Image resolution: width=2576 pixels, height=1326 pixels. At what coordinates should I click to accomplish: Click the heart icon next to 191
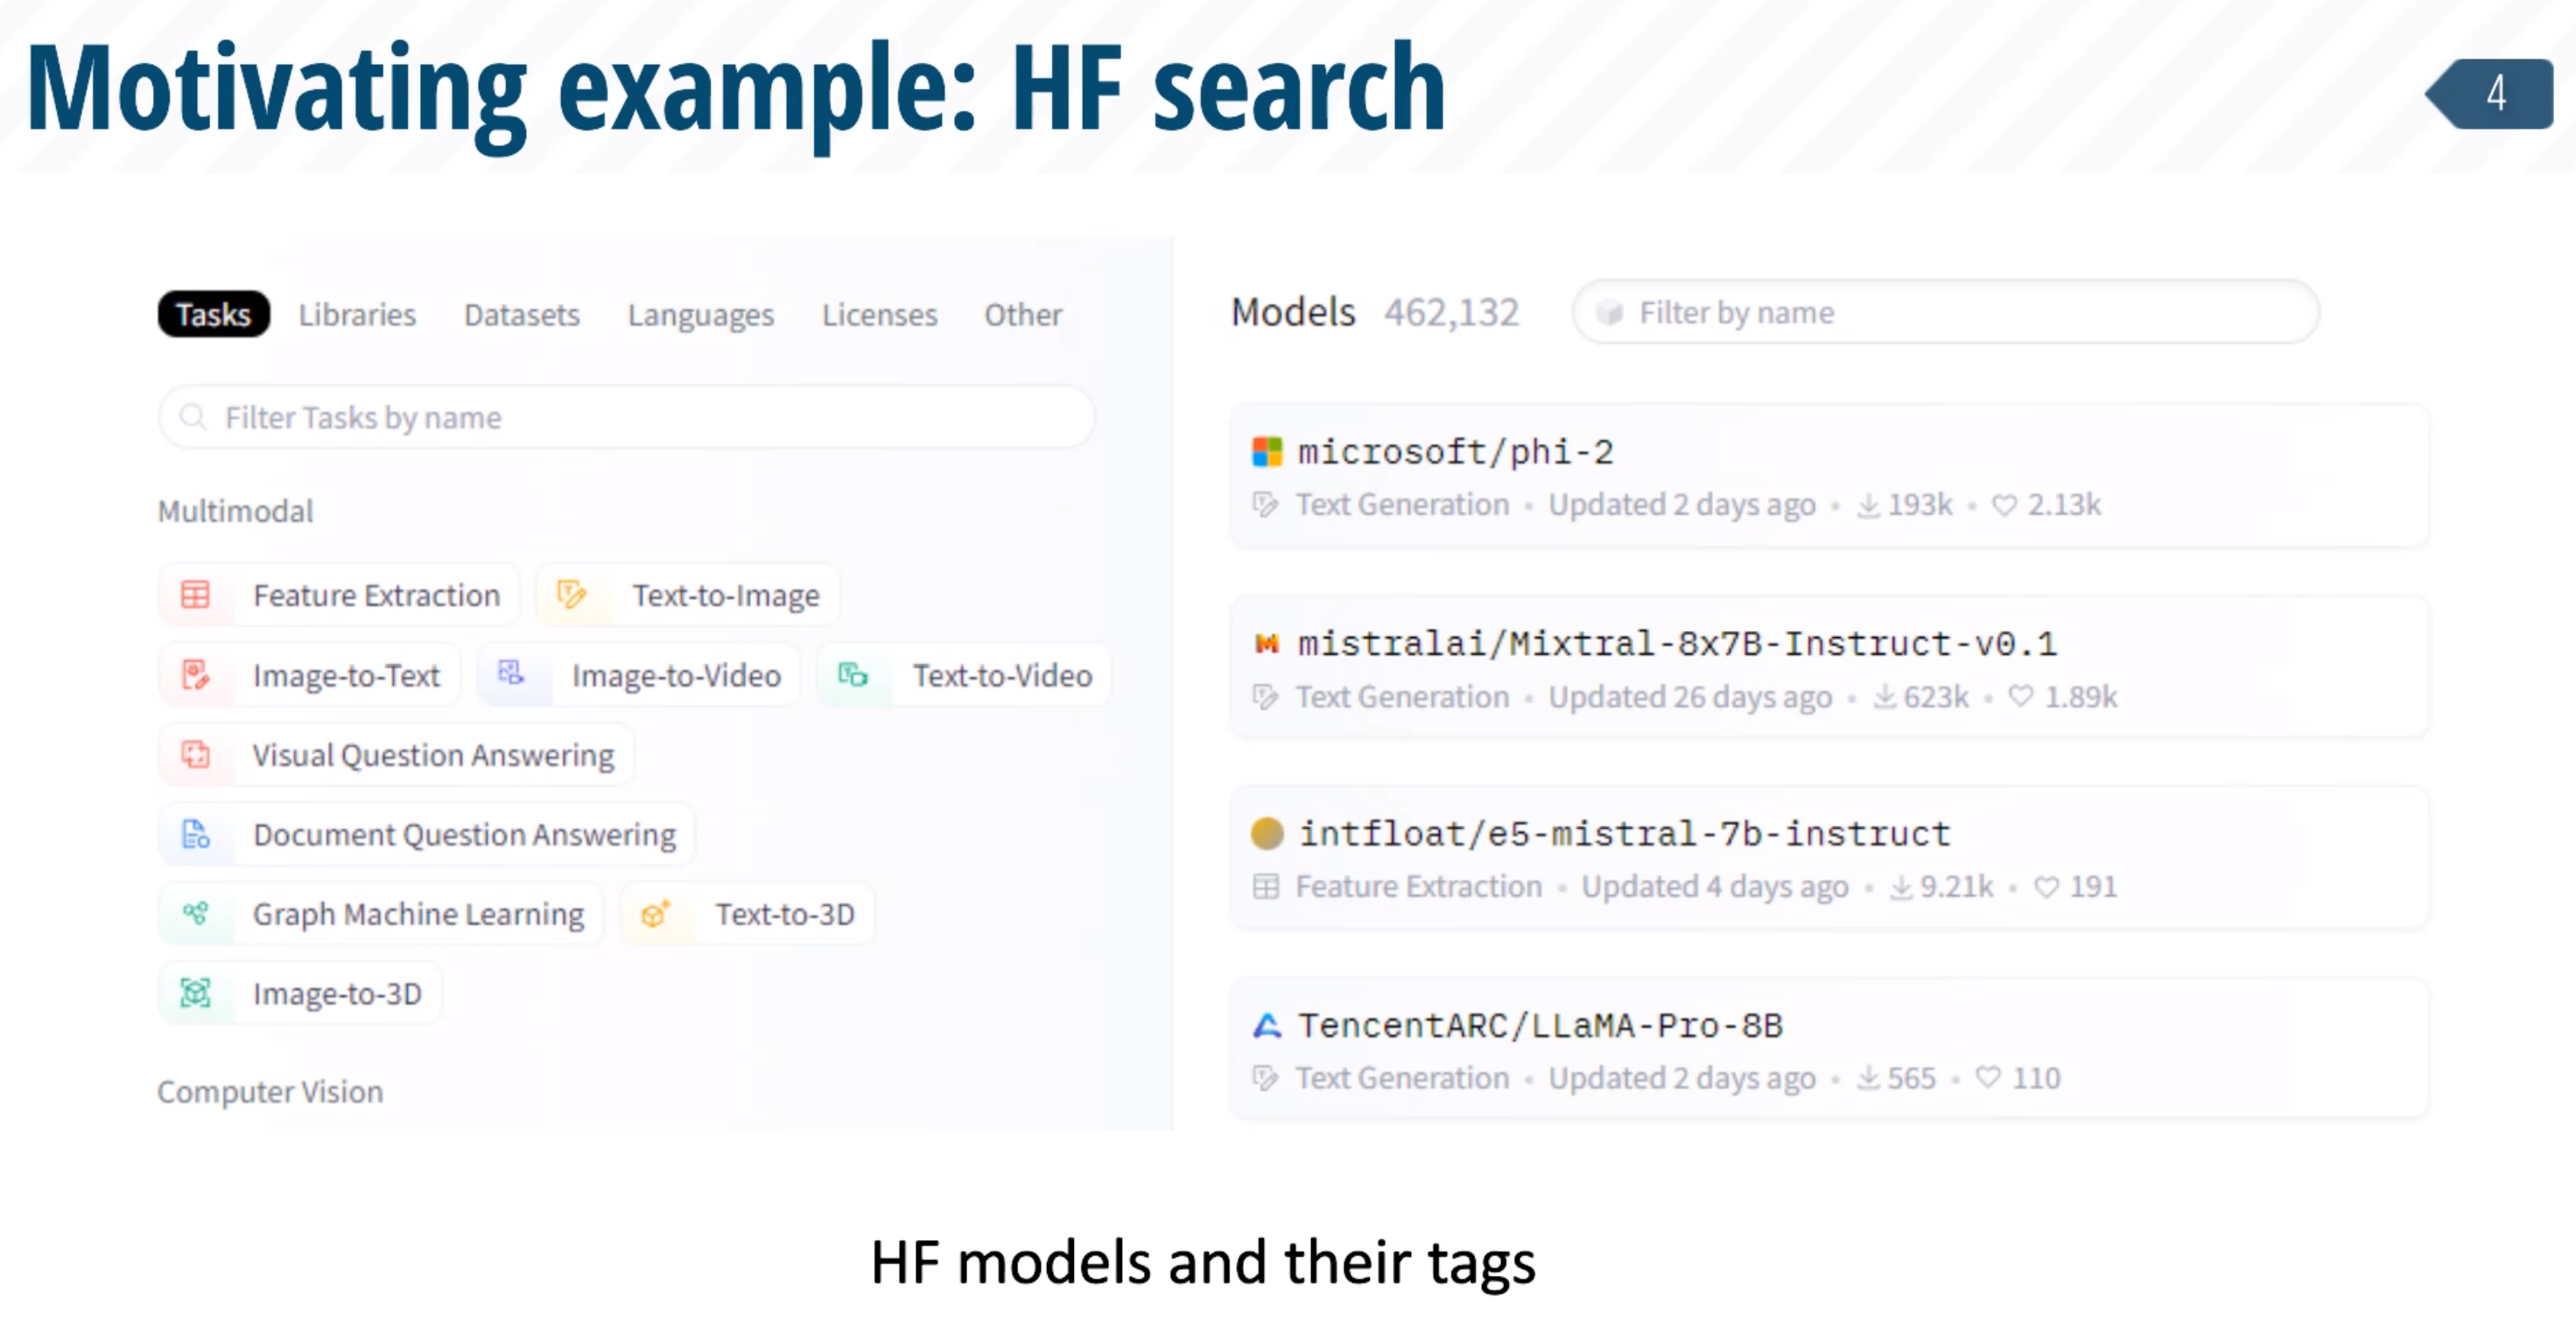click(2047, 887)
